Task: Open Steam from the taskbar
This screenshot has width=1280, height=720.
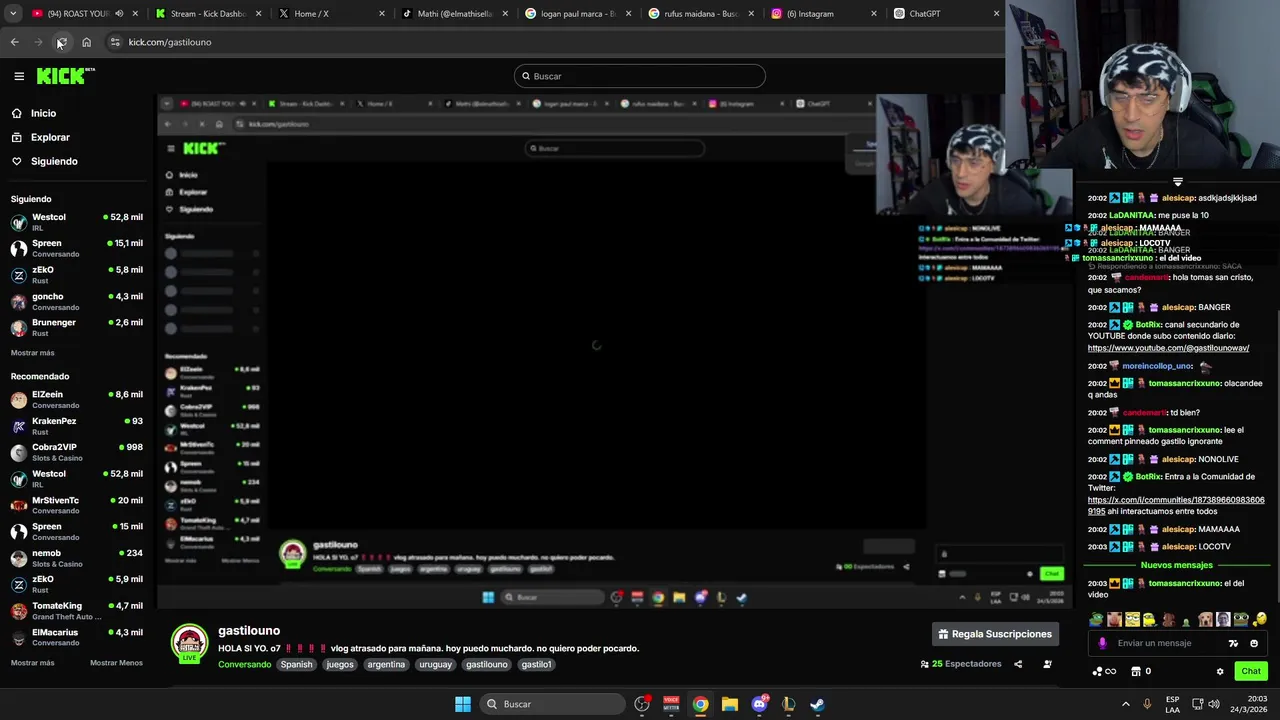Action: coord(817,704)
